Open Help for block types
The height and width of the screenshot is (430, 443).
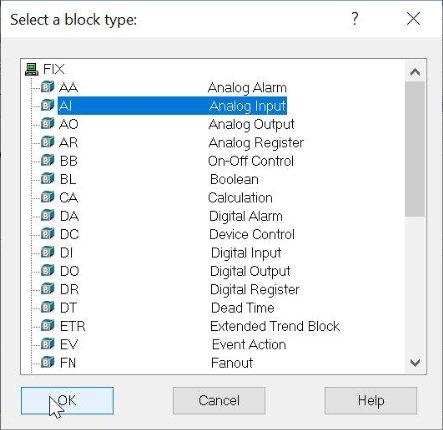[371, 401]
